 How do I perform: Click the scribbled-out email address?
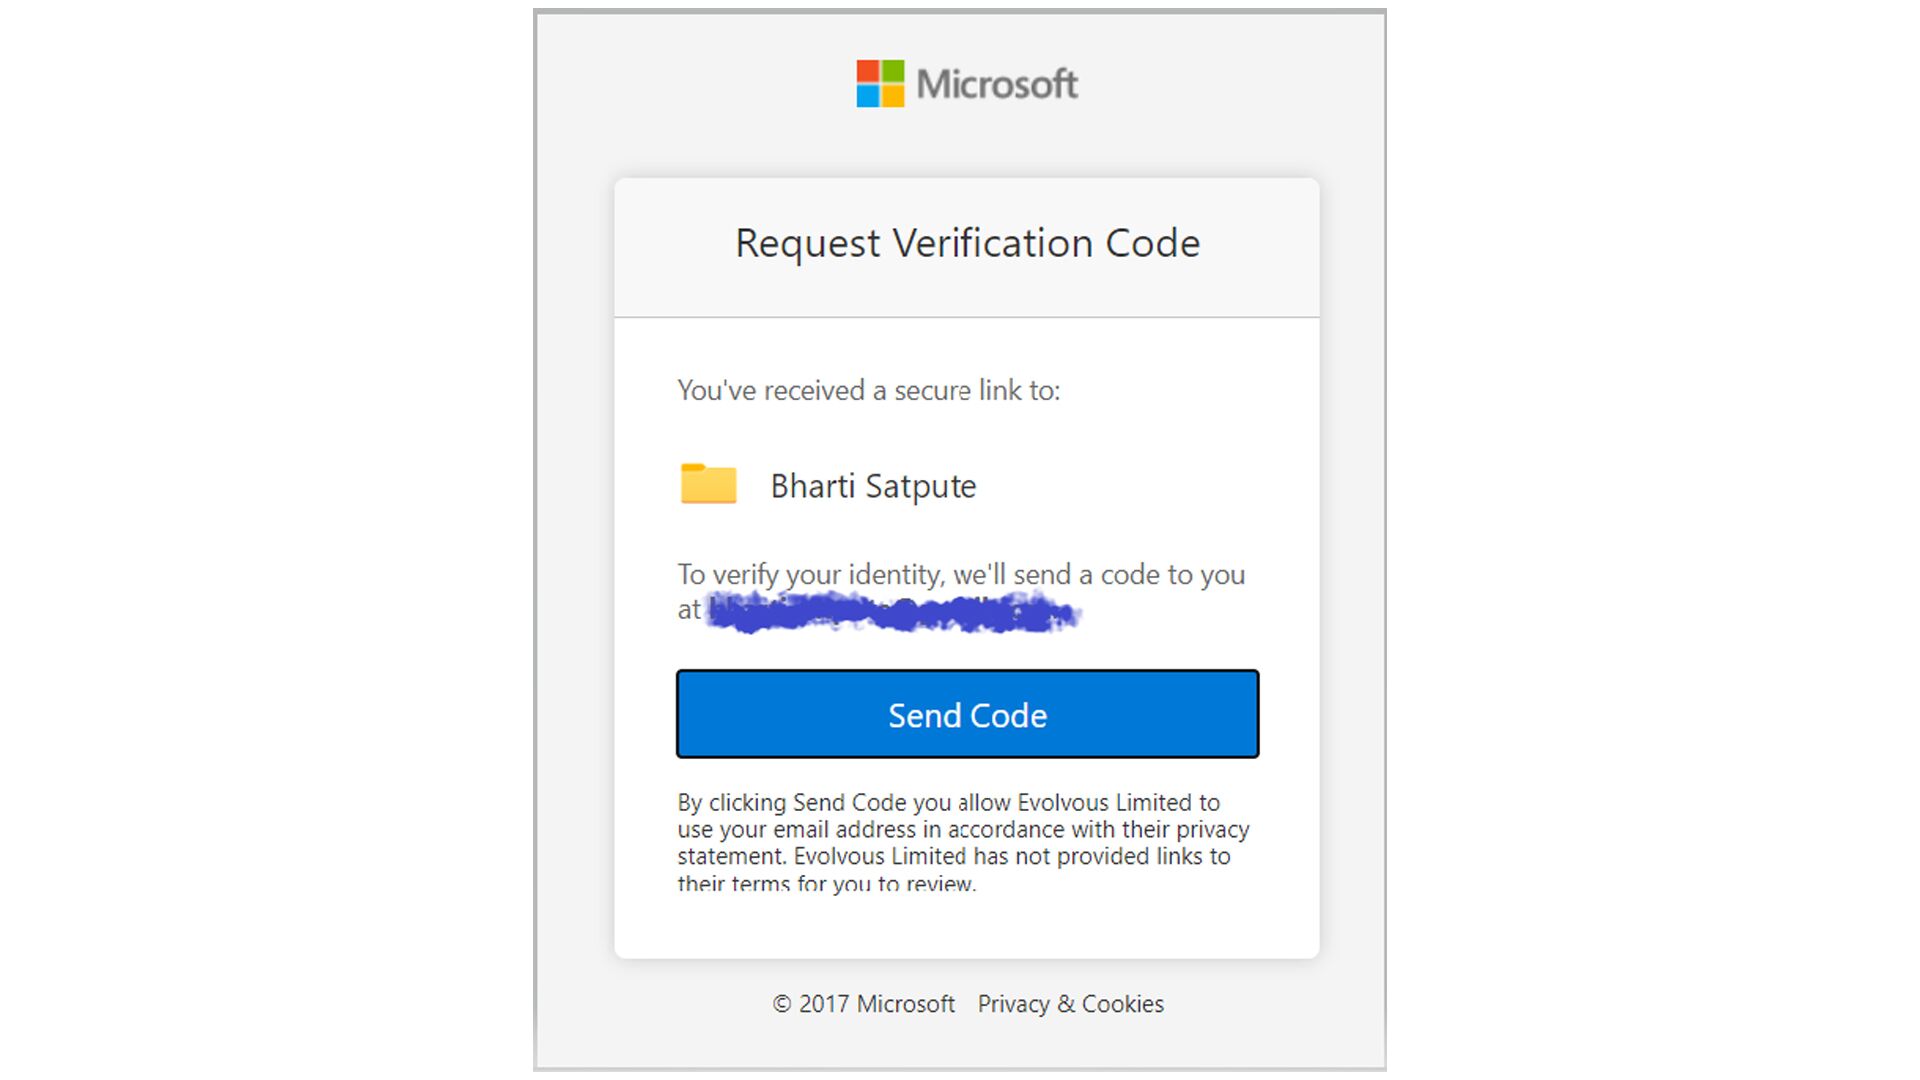(x=892, y=611)
